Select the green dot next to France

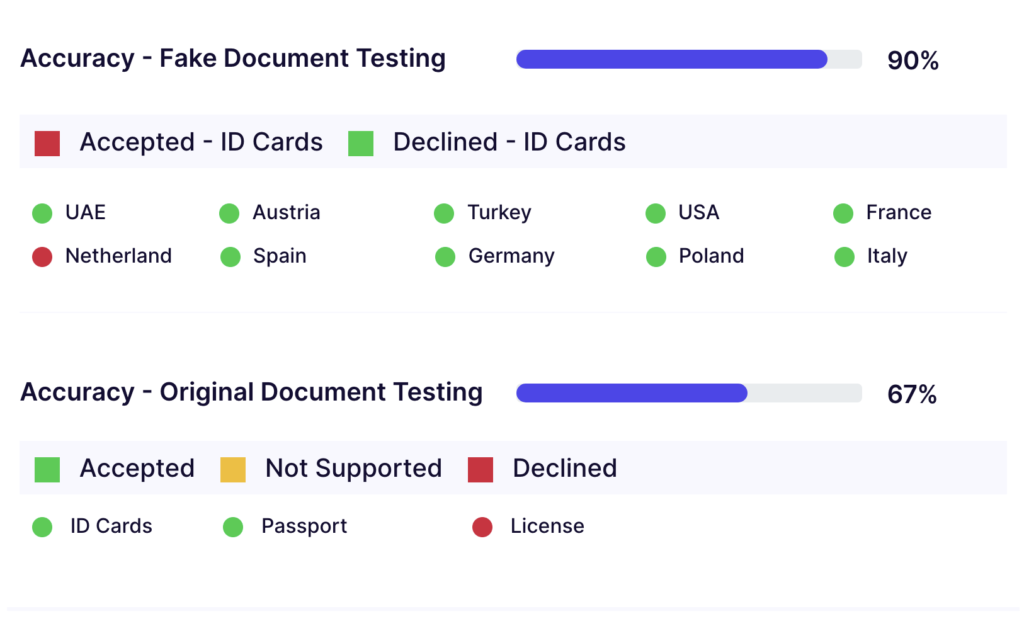843,213
